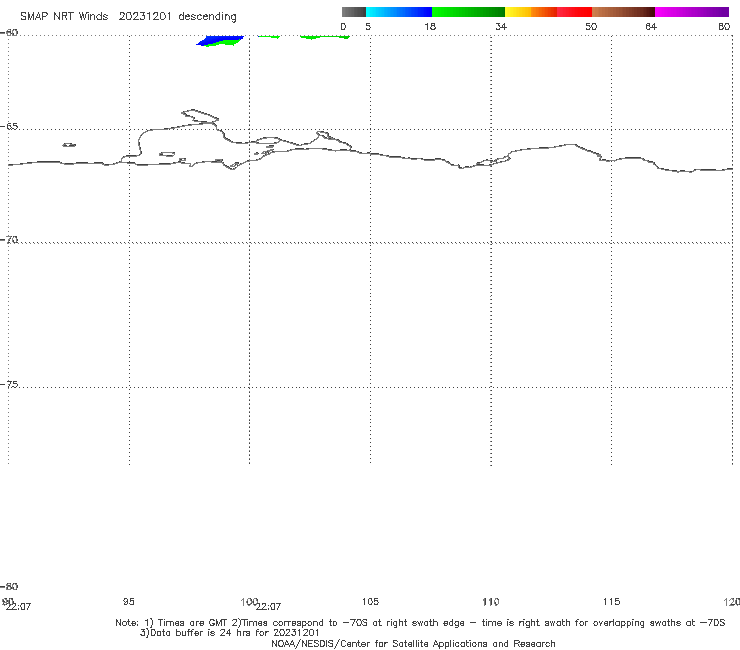The image size is (740, 650).
Task: Click the note line 'Times are GMT'
Action: click(193, 623)
